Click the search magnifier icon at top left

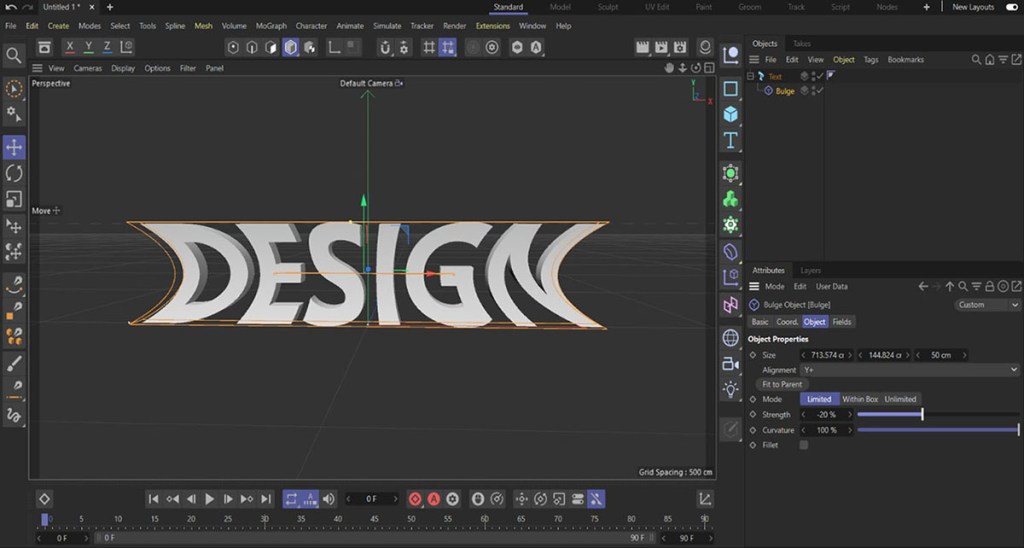coord(14,55)
